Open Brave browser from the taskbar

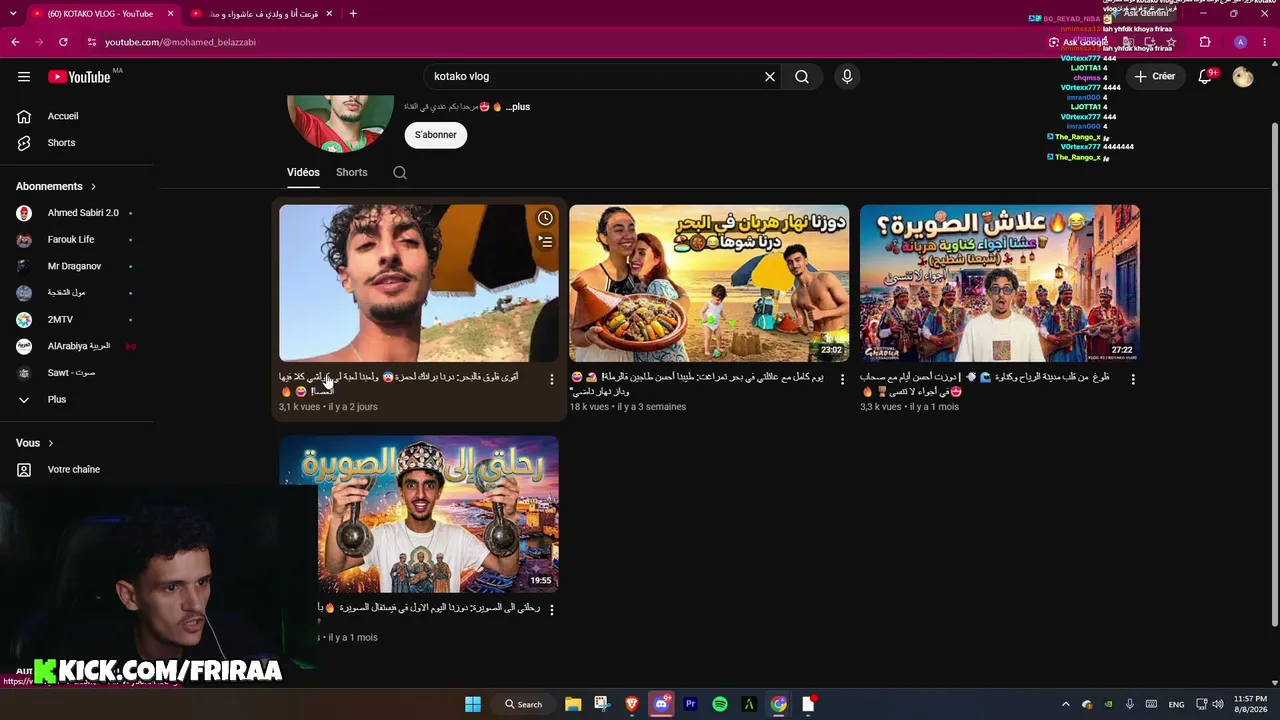(x=632, y=704)
